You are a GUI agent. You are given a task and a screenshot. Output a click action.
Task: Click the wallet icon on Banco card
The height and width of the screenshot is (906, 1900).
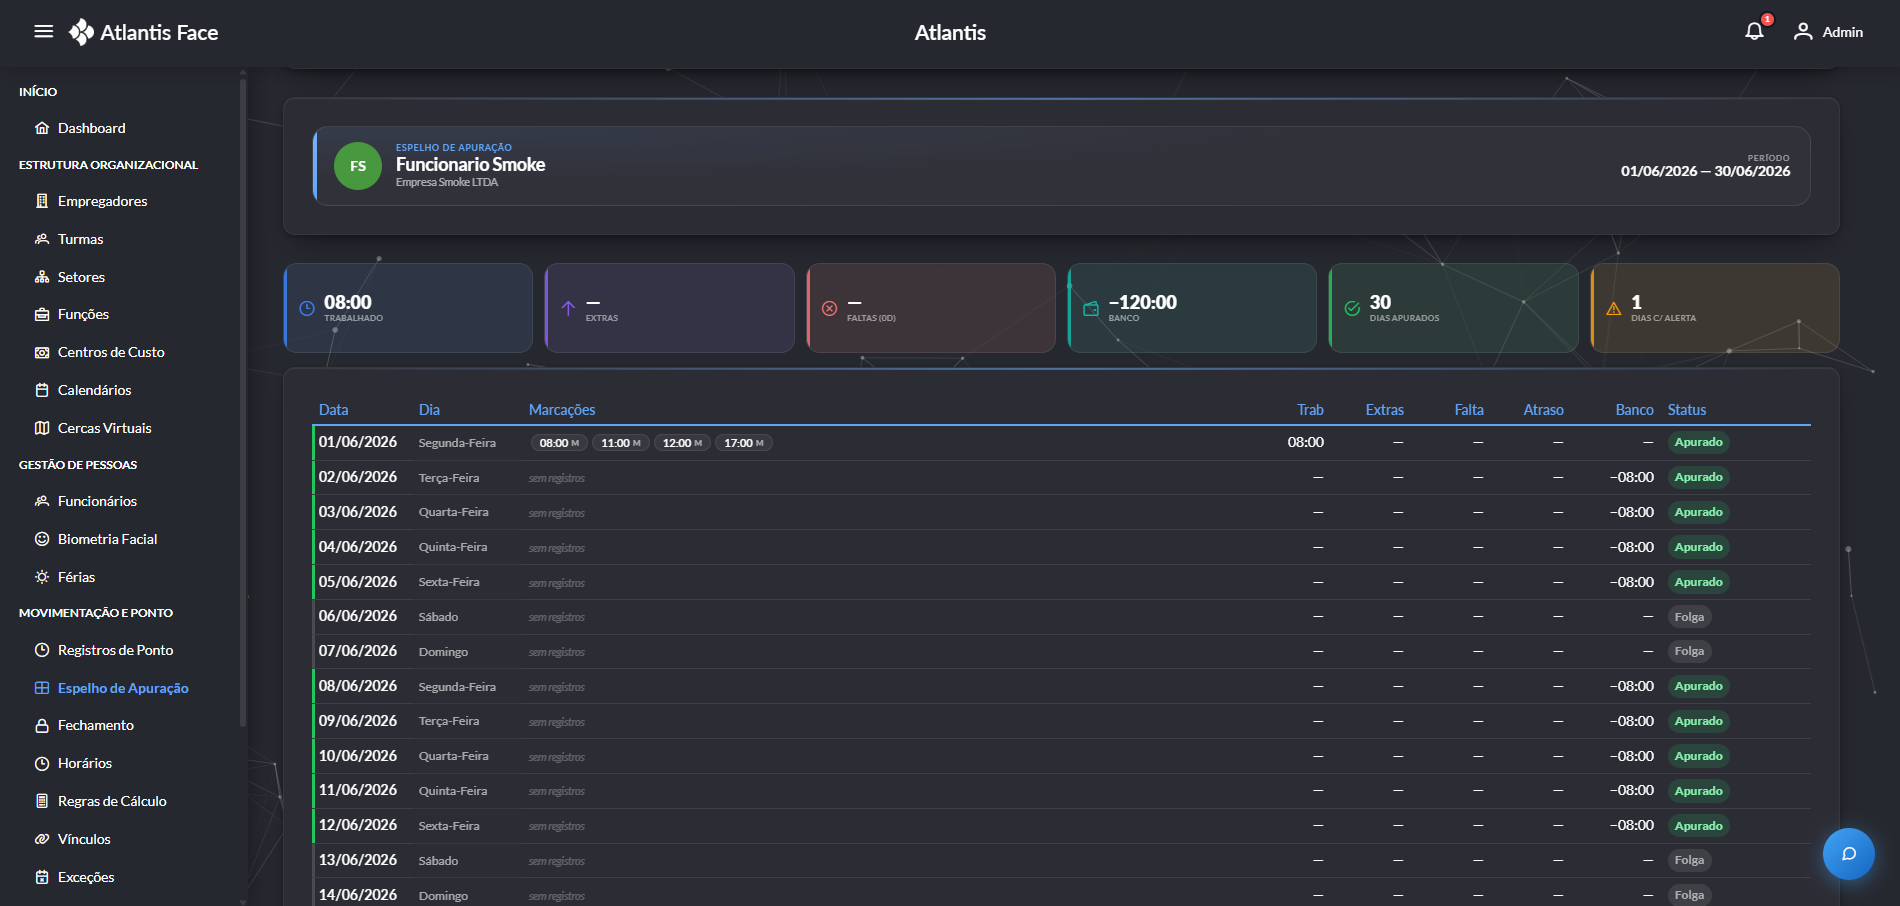[x=1090, y=308]
